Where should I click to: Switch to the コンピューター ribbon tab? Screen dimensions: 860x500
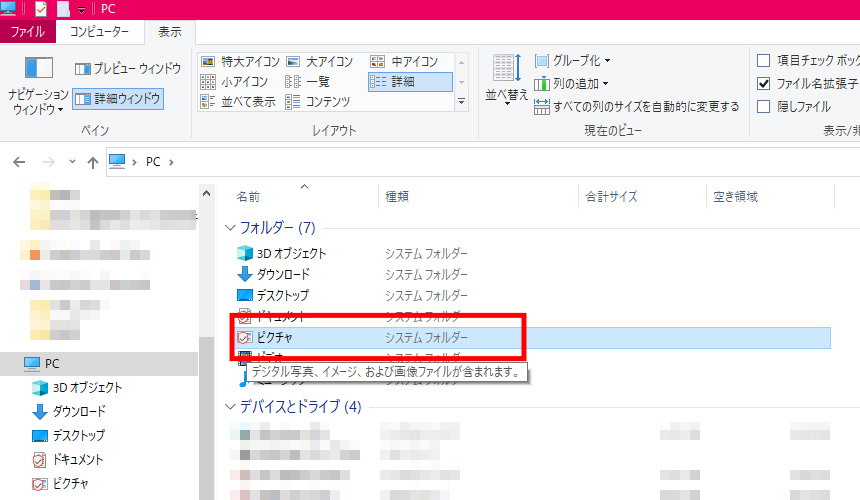coord(99,32)
